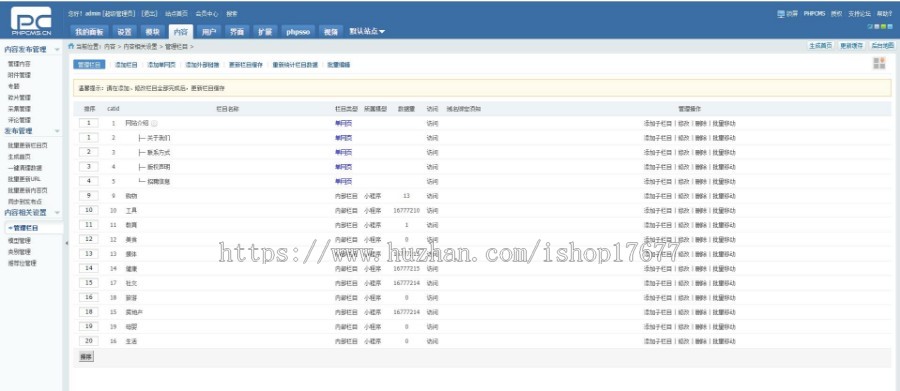
Task: Open the 默认站点 site dropdown
Action: pyautogui.click(x=367, y=32)
